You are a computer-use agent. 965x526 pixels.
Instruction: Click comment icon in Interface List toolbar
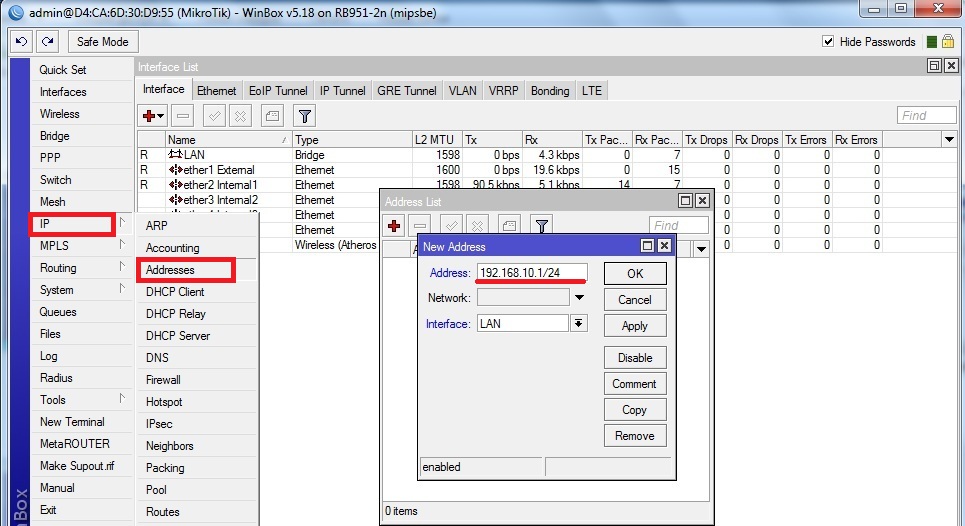click(272, 116)
